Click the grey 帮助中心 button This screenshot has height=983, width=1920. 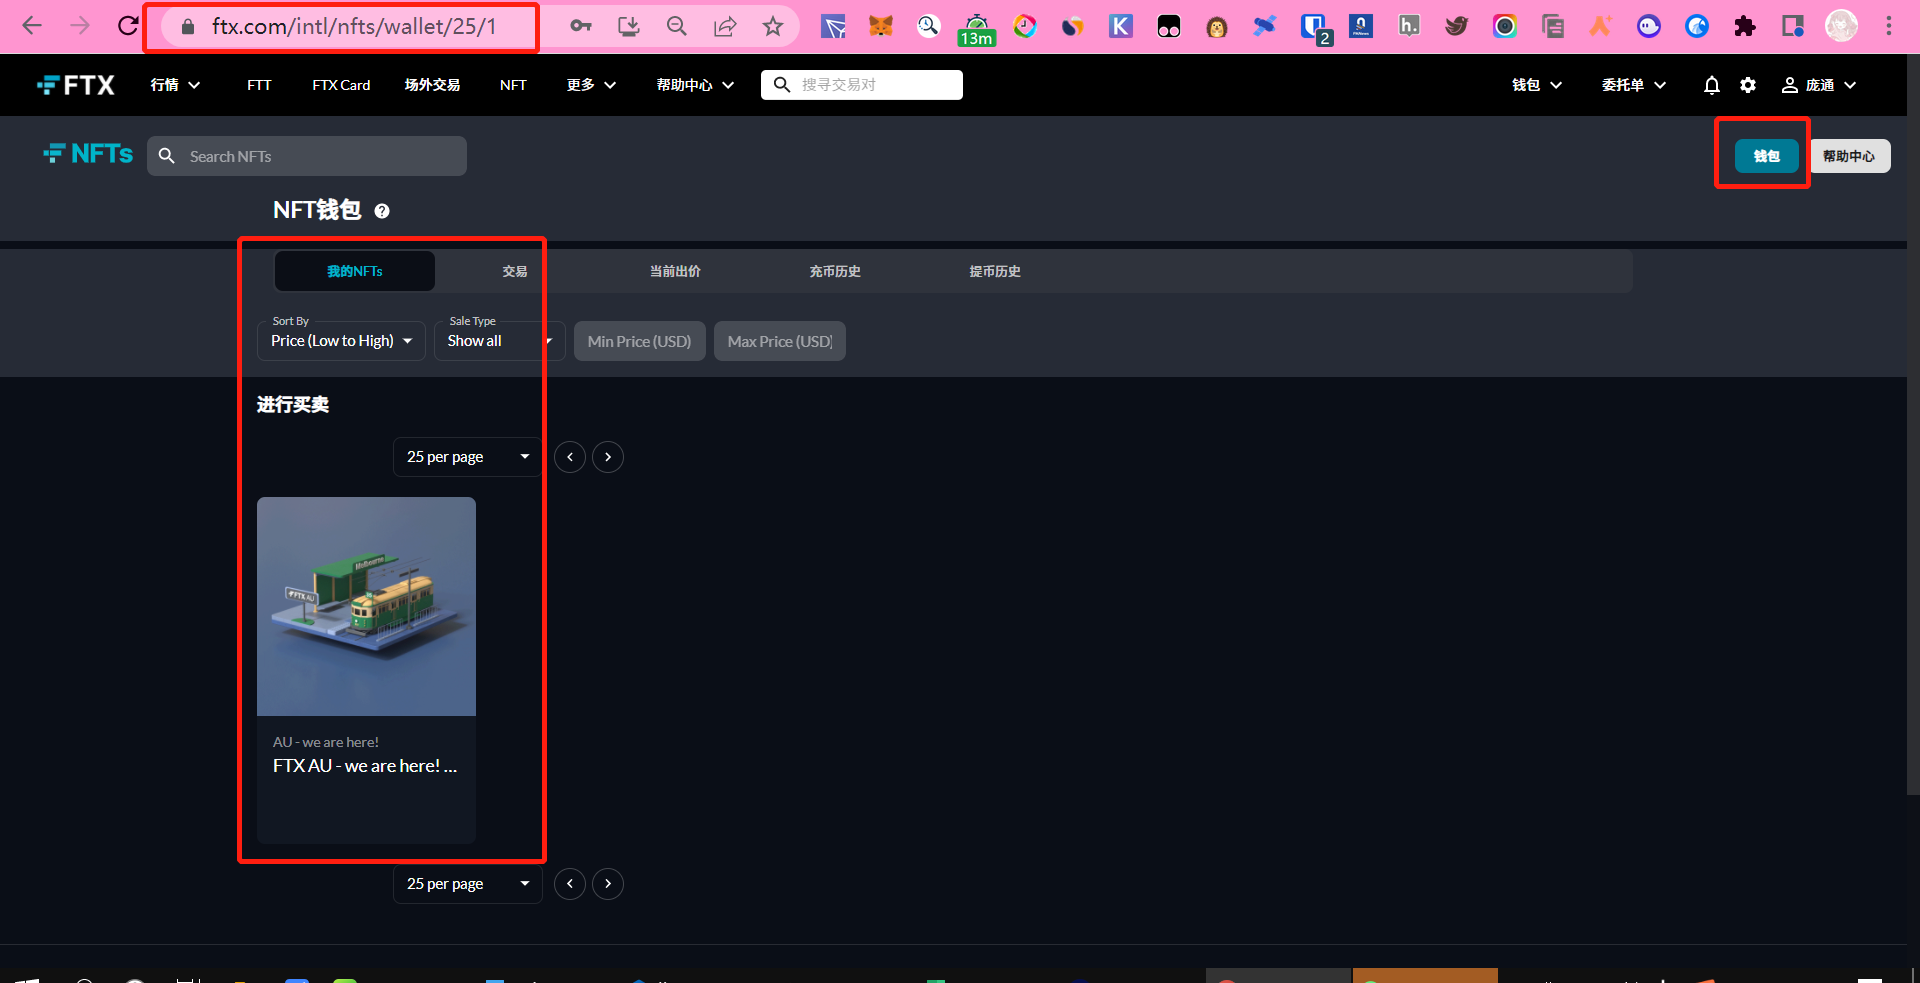click(1849, 156)
